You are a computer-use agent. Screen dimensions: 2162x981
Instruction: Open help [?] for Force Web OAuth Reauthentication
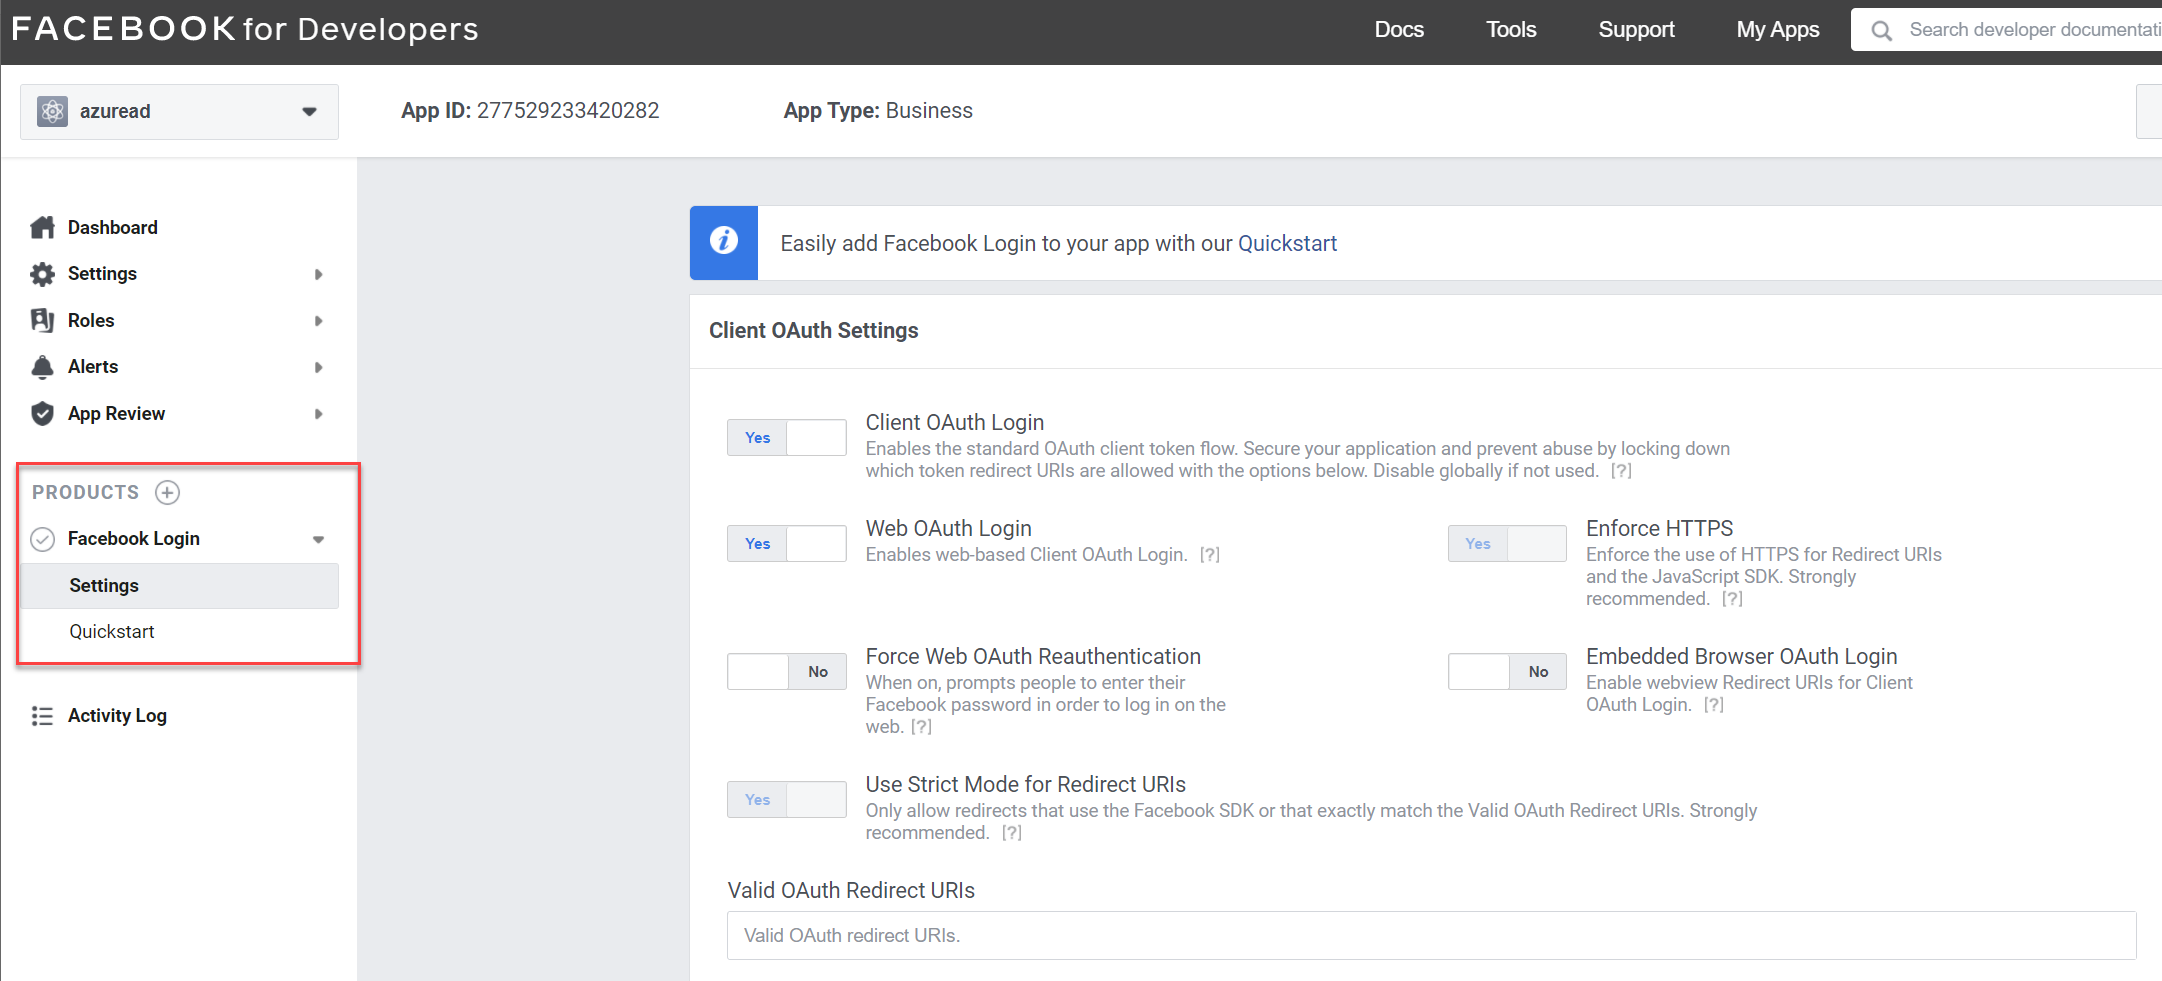921,727
